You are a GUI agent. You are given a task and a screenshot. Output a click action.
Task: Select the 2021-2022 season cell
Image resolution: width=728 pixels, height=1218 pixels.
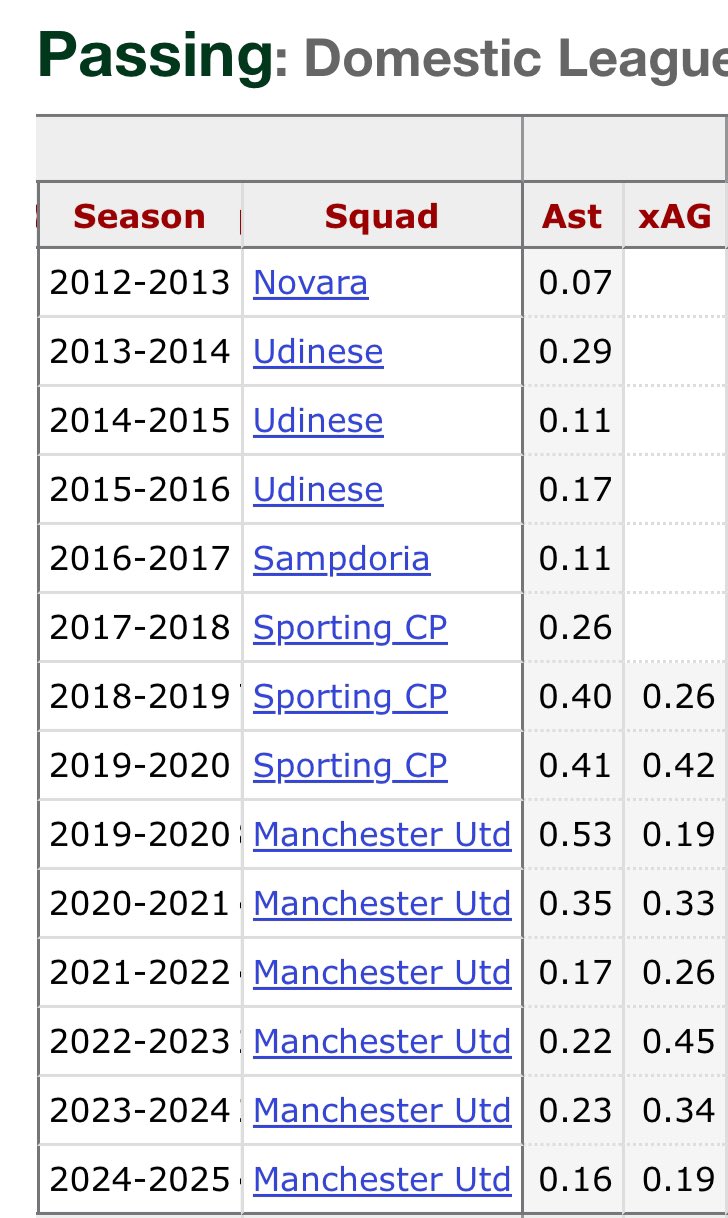click(x=140, y=973)
